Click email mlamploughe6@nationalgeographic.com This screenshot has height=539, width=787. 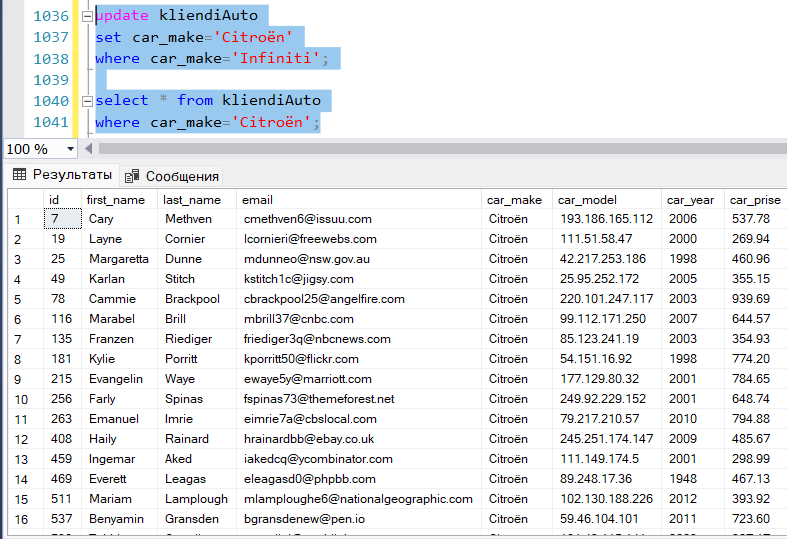[358, 499]
